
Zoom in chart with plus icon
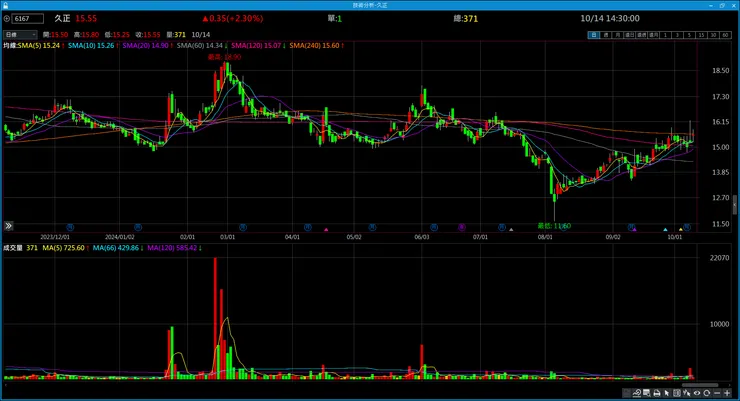(x=727, y=393)
